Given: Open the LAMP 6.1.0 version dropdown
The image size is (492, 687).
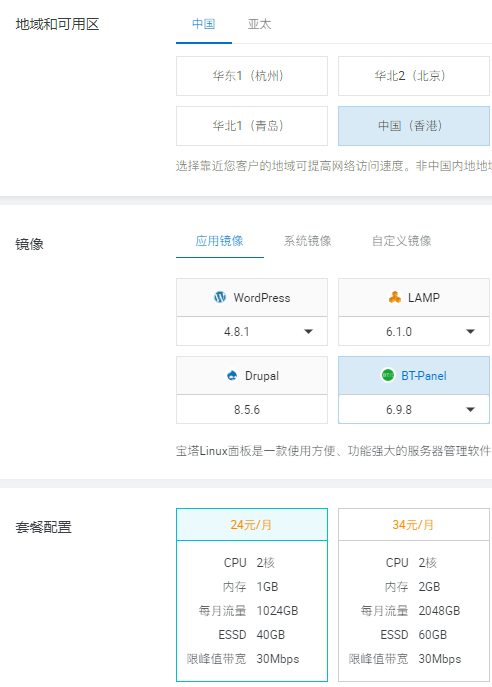Looking at the screenshot, I should click(414, 332).
